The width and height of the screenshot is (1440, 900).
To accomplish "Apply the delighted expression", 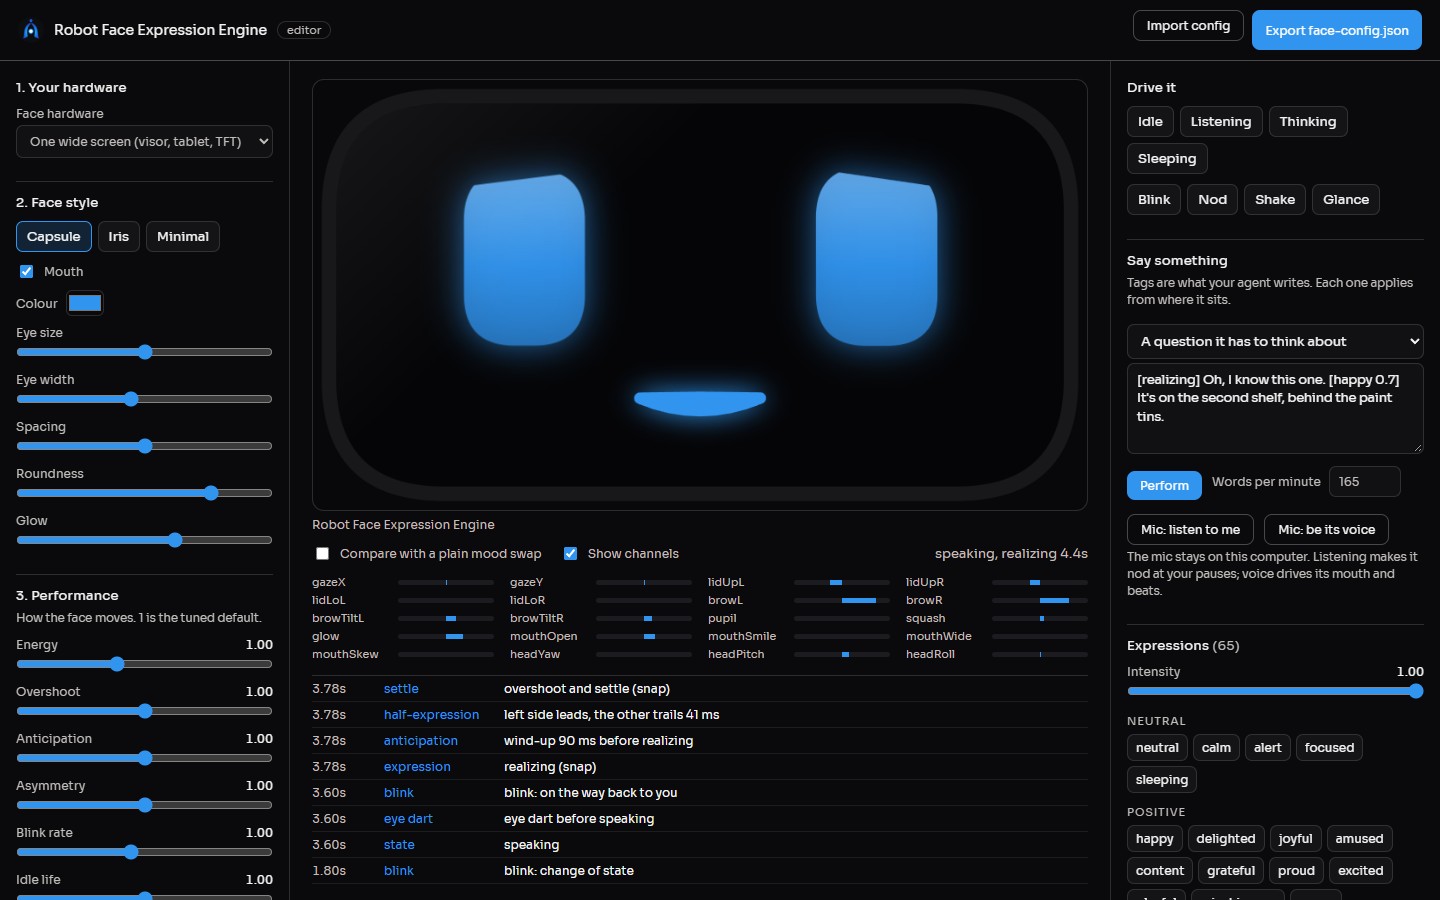I will point(1226,839).
